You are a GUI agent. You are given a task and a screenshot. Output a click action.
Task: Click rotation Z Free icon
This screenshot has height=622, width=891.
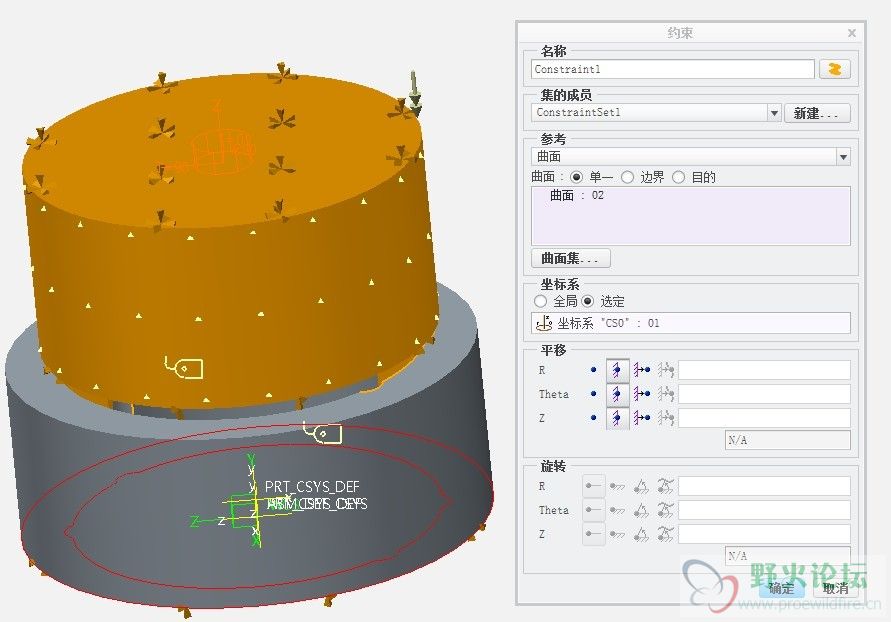coord(594,534)
